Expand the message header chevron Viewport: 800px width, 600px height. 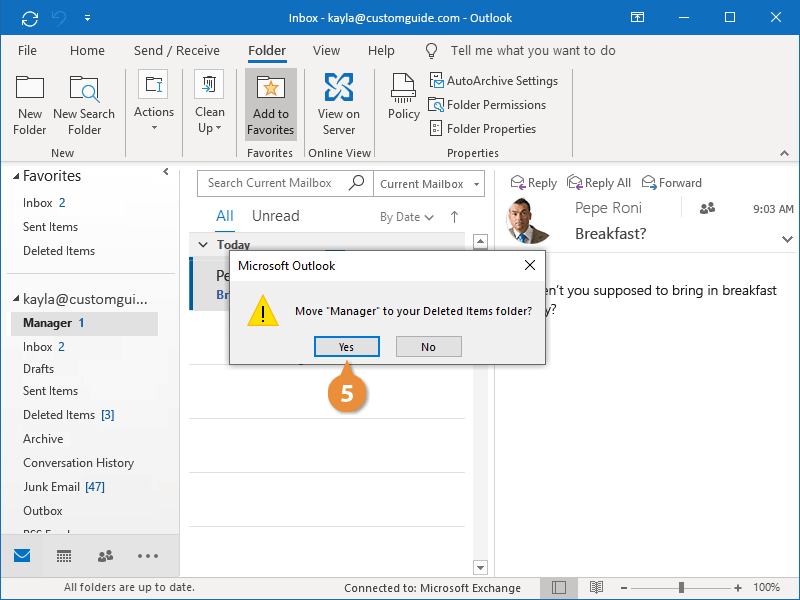(x=787, y=239)
